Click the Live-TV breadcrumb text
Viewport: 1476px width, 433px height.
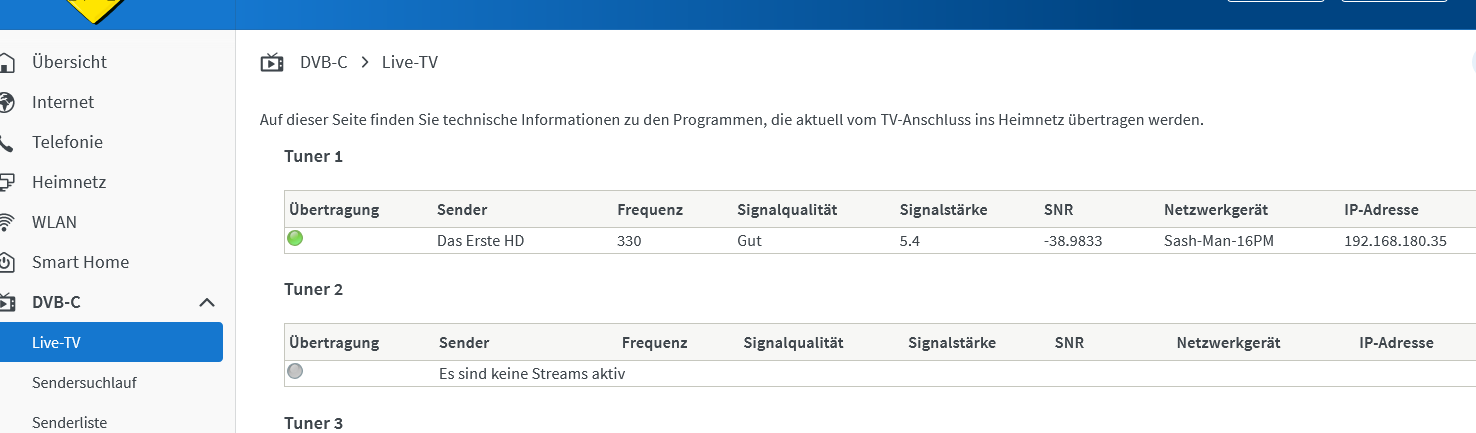point(410,62)
